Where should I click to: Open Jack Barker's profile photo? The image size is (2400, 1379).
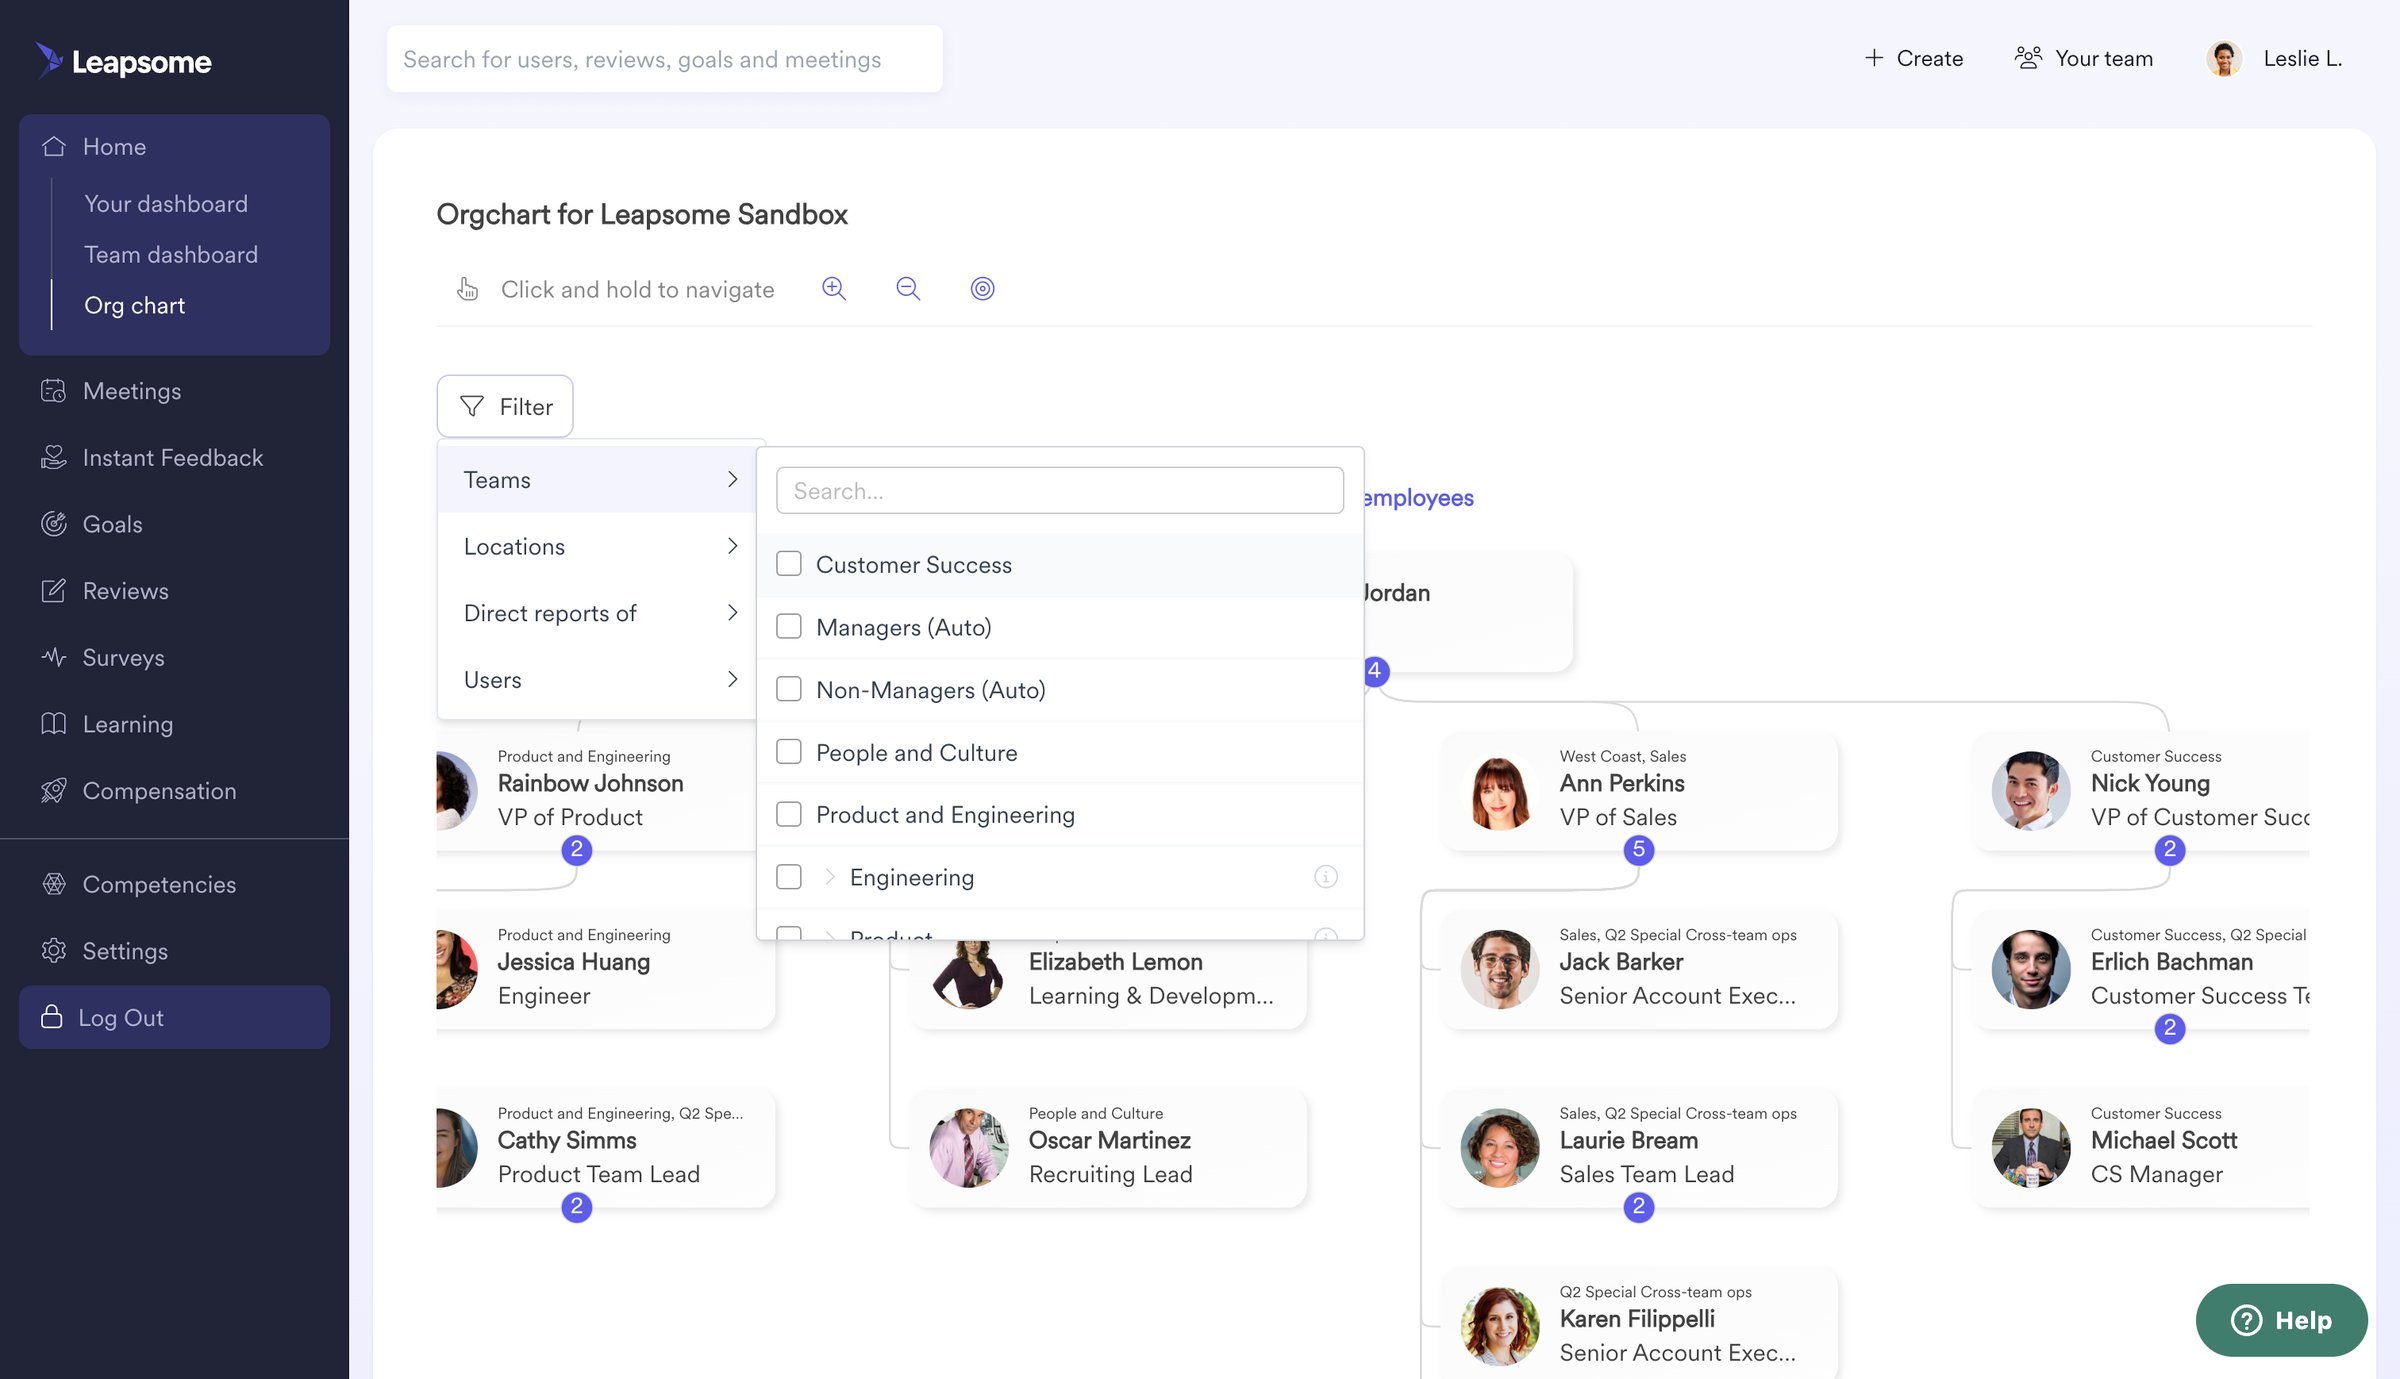pos(1499,969)
